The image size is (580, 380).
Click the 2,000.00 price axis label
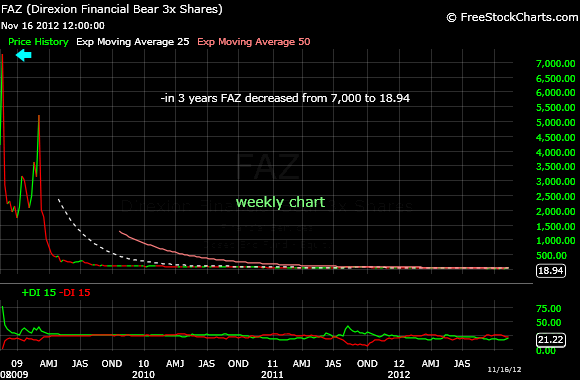click(x=556, y=211)
